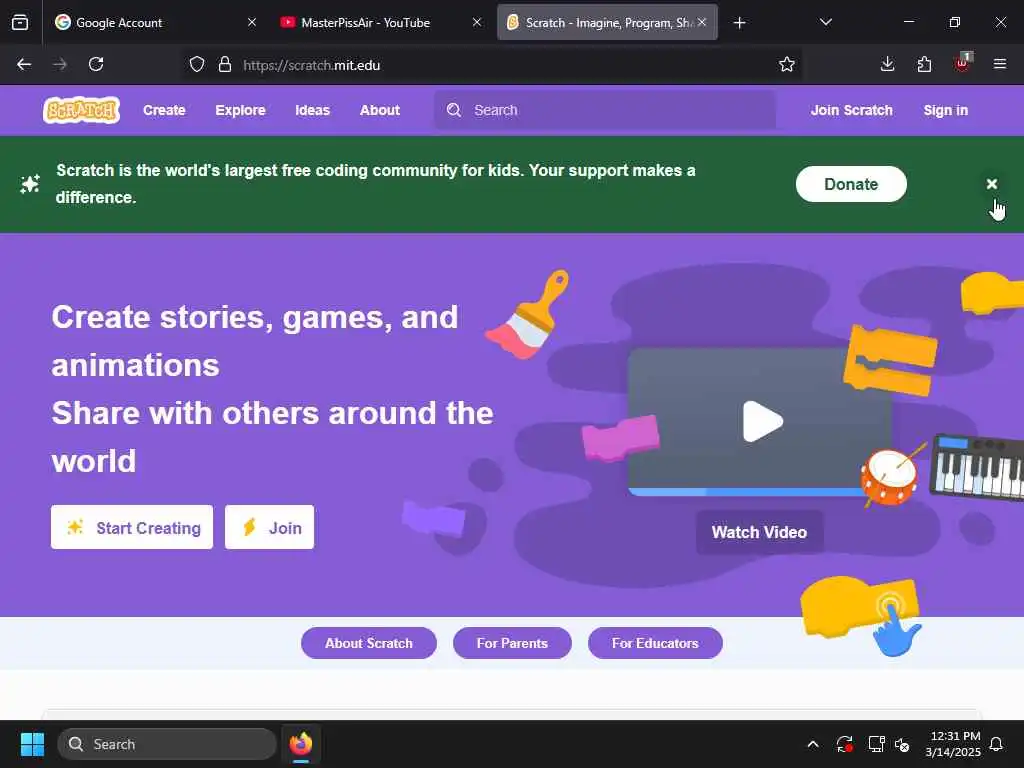Image resolution: width=1024 pixels, height=768 pixels.
Task: Open the sync status tray icon
Action: click(x=844, y=744)
